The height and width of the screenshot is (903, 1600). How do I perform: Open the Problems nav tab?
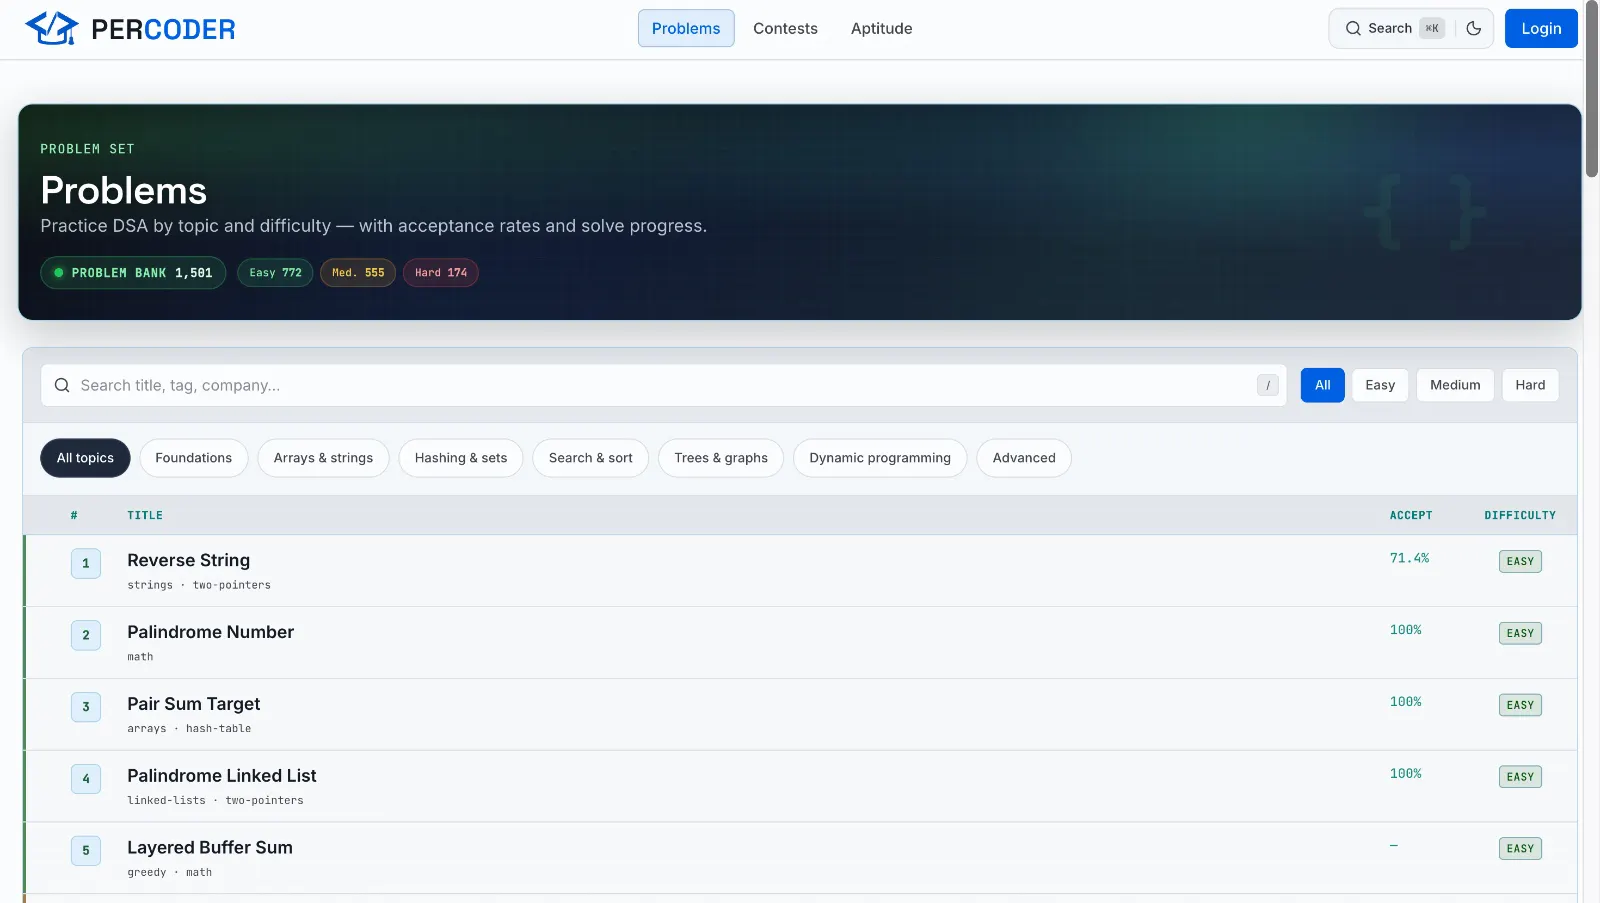pos(686,28)
